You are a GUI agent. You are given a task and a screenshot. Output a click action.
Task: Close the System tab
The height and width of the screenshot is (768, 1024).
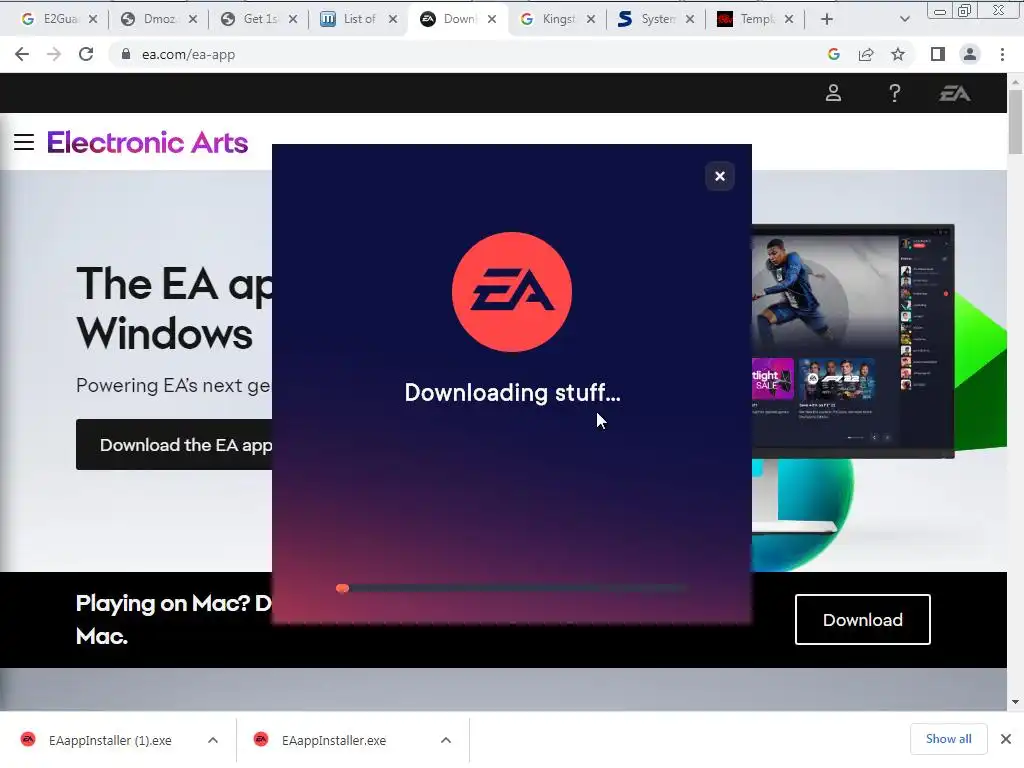(690, 19)
